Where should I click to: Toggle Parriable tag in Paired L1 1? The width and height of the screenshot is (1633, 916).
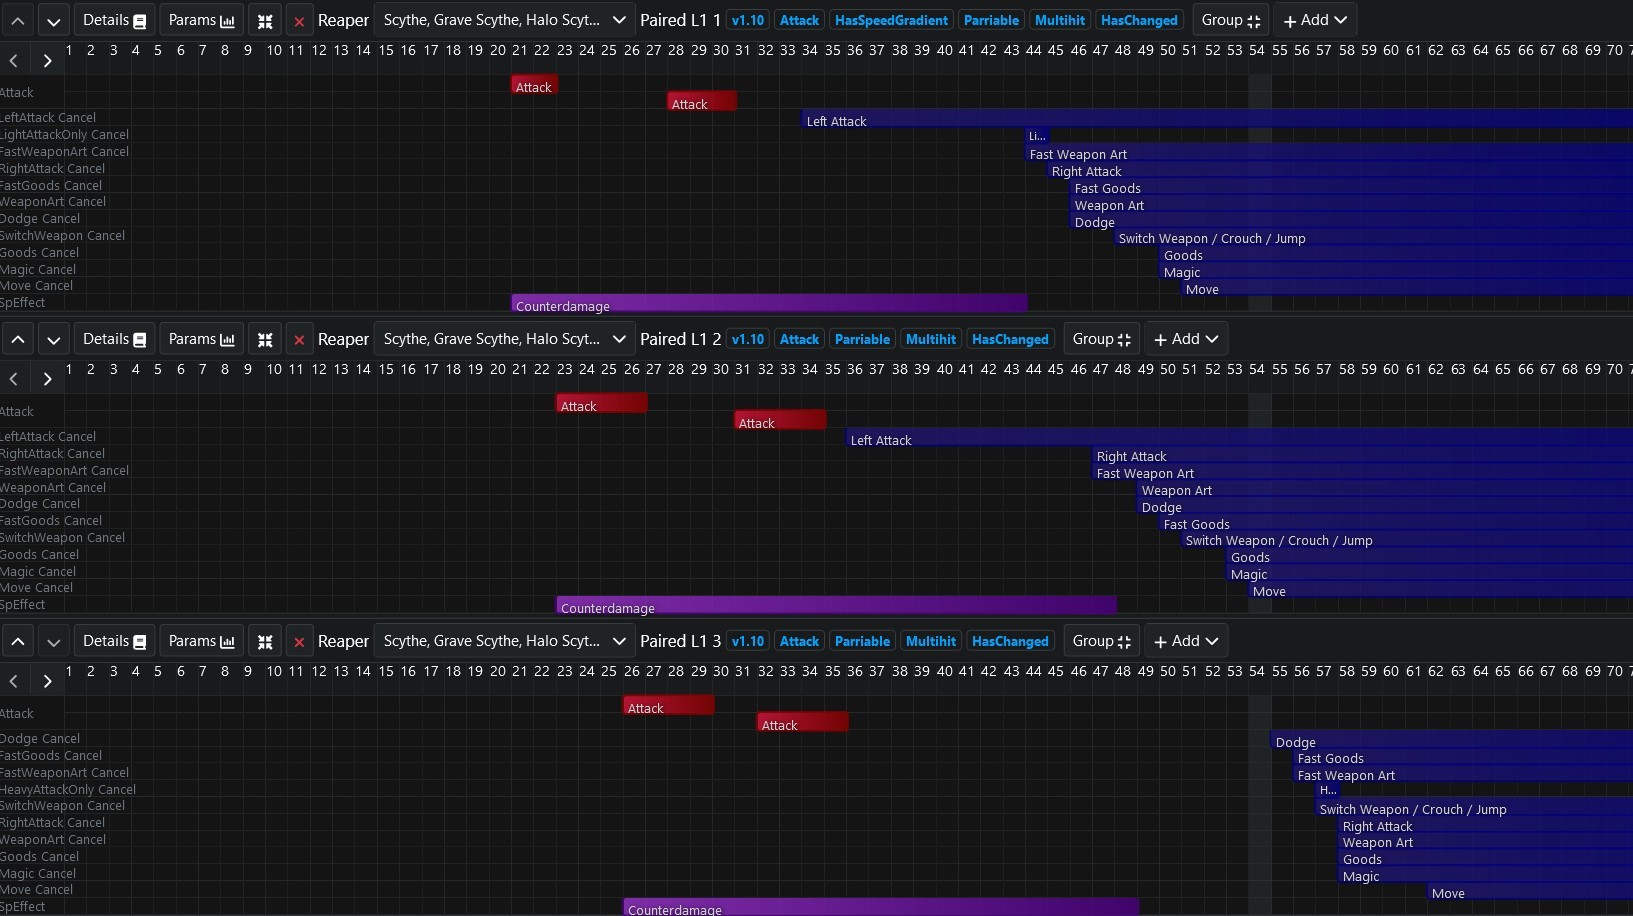pos(991,20)
